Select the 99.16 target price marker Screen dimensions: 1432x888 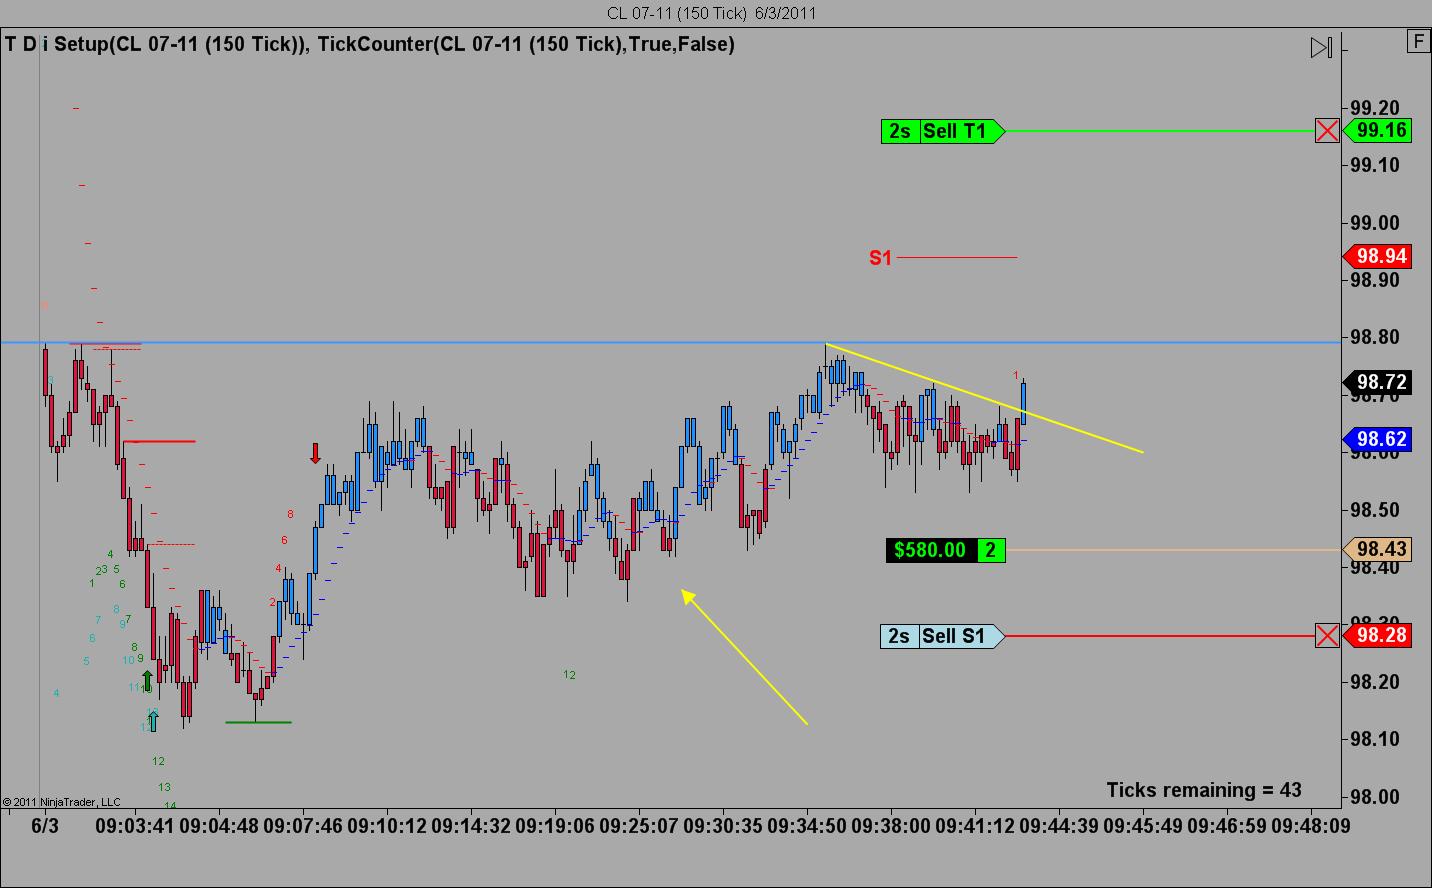coord(1377,130)
